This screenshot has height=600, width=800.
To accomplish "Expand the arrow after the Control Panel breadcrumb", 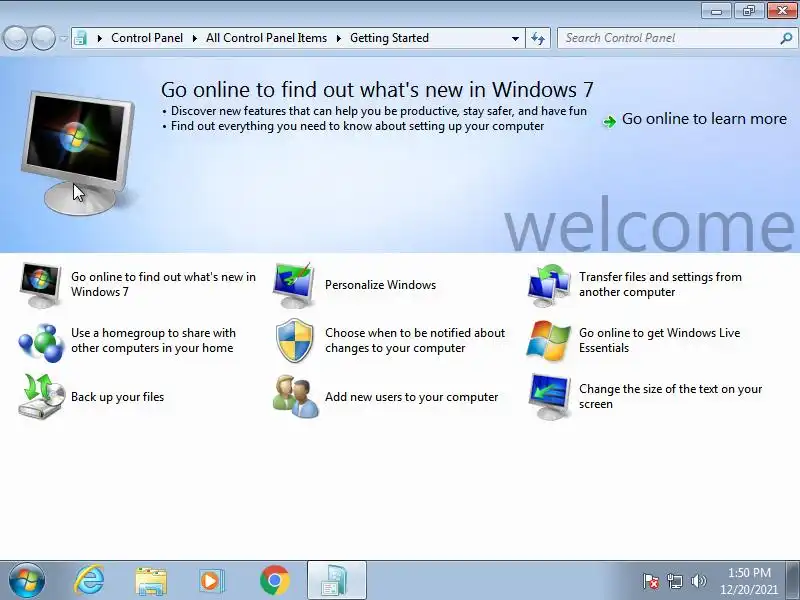I will coord(195,38).
